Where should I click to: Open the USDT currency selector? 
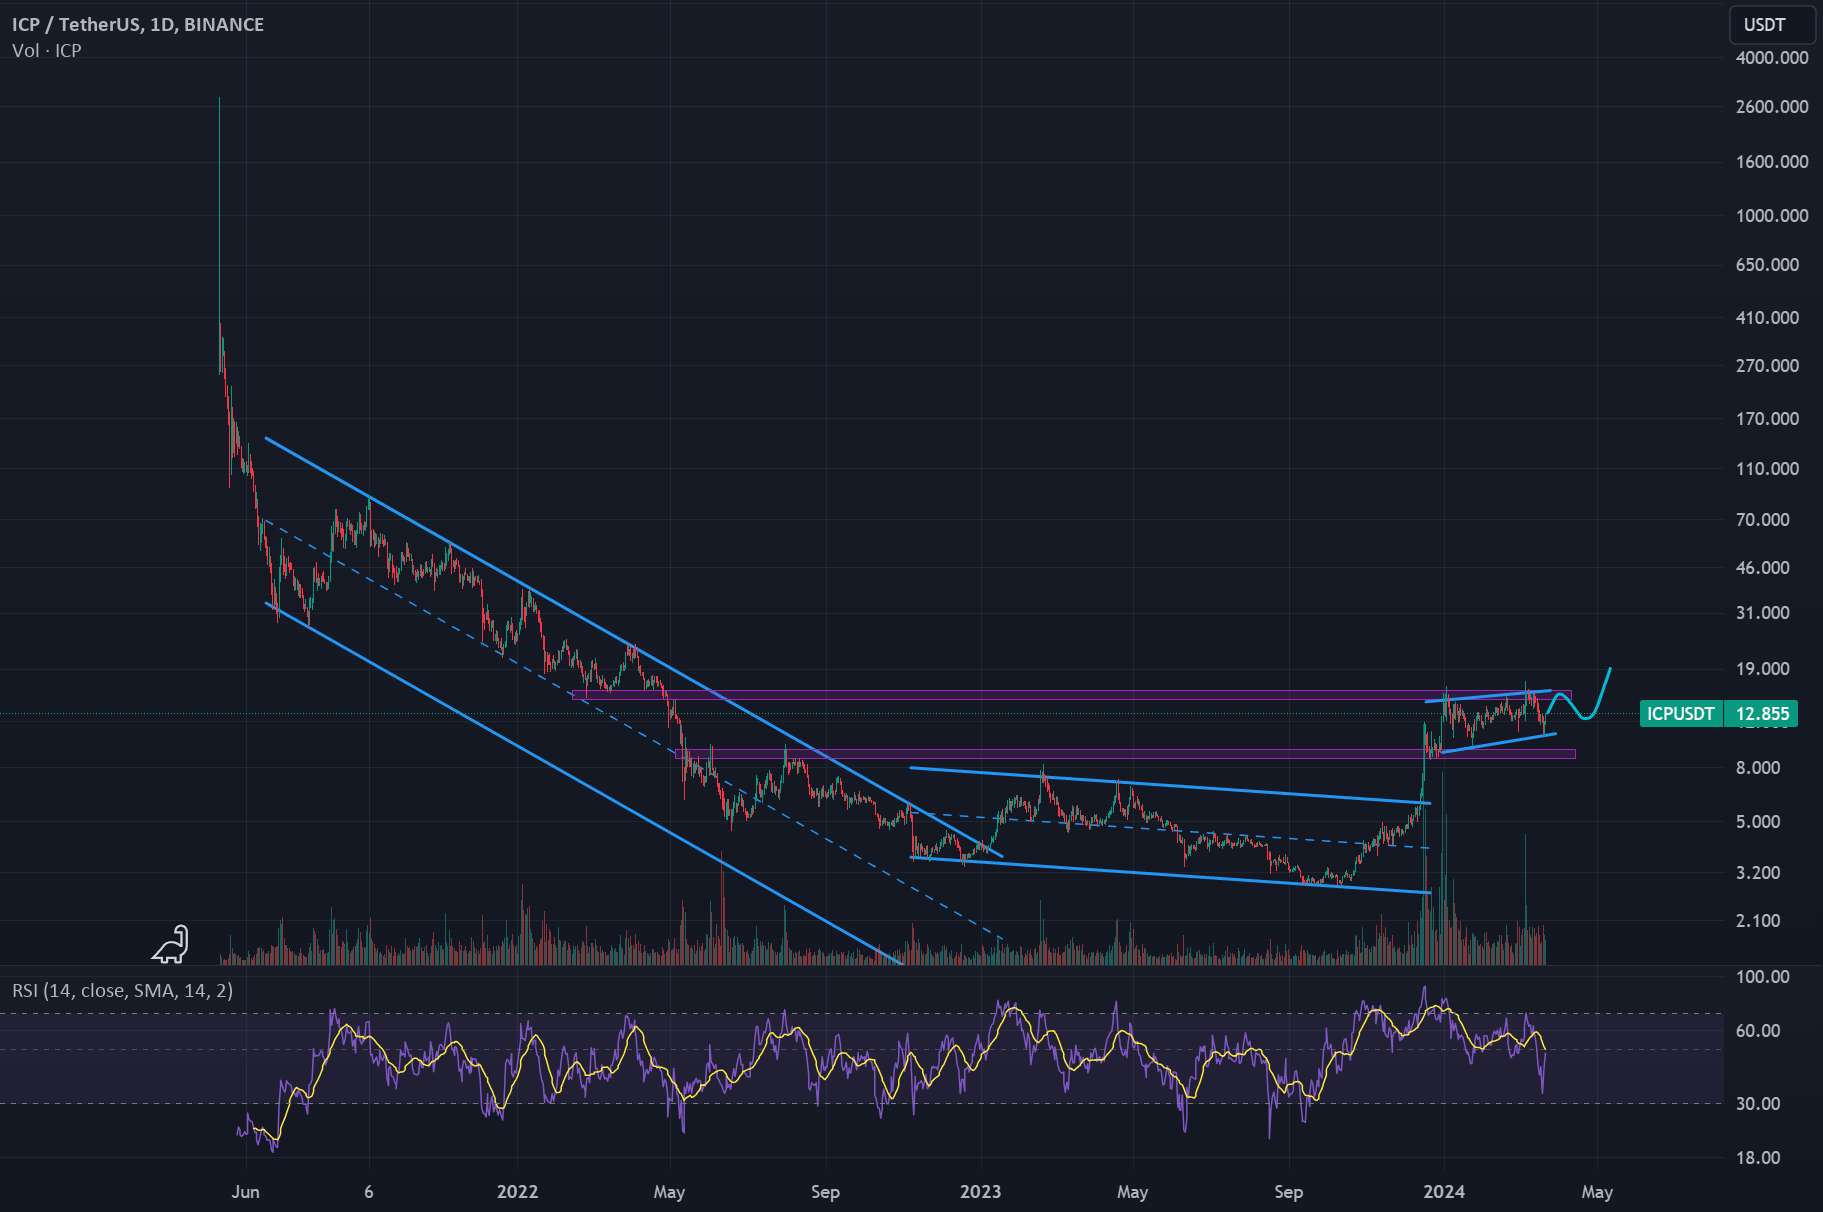1772,25
